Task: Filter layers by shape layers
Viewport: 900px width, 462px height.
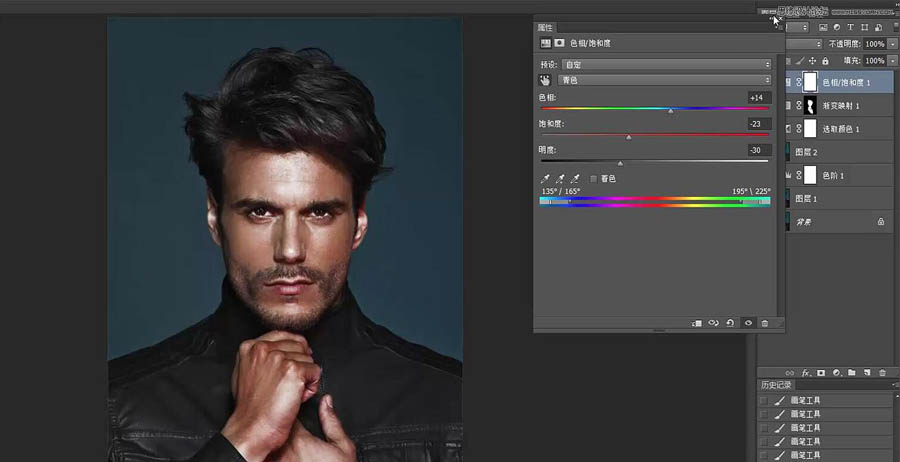Action: (864, 27)
